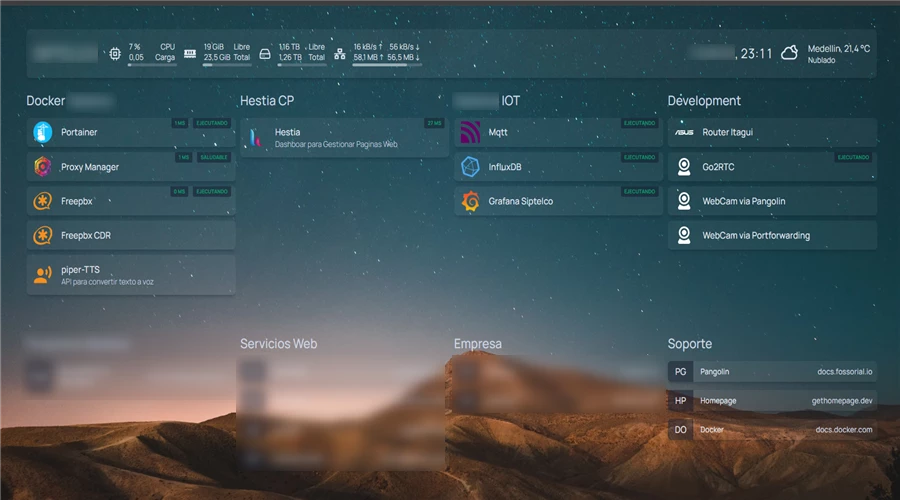
Task: Click the Go2RTC webcam icon
Action: (684, 167)
